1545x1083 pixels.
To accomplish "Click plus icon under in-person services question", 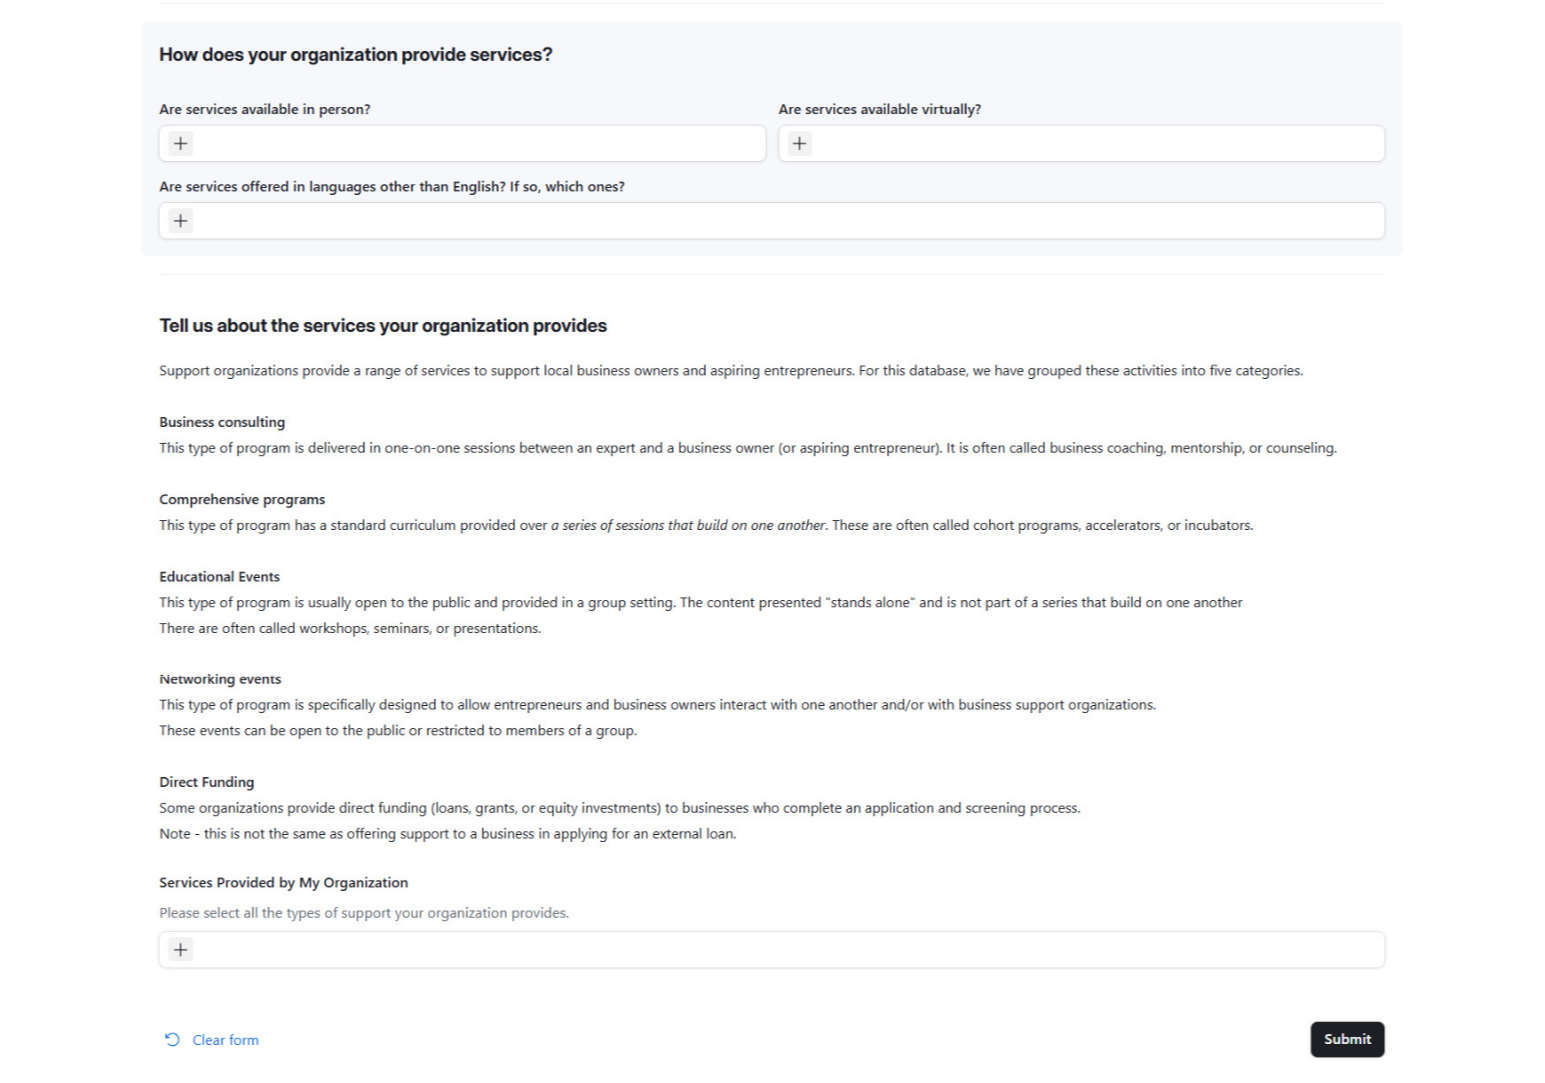I will coord(180,143).
